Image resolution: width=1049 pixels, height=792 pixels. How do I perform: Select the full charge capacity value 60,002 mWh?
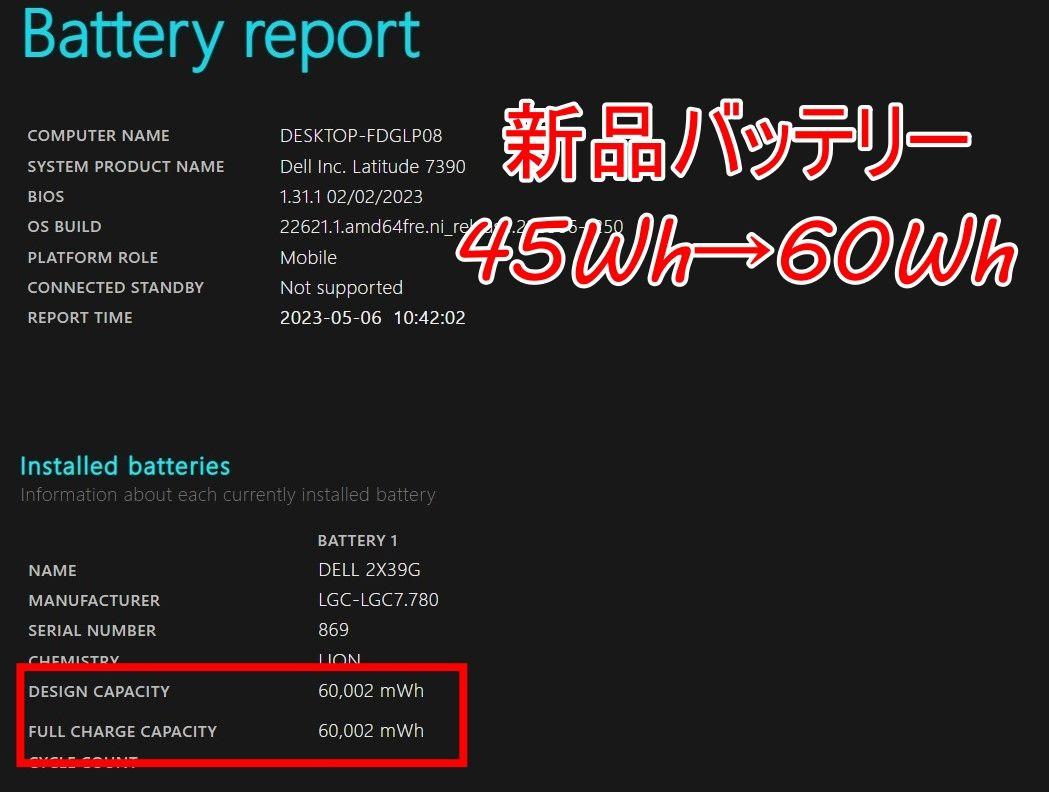[371, 731]
